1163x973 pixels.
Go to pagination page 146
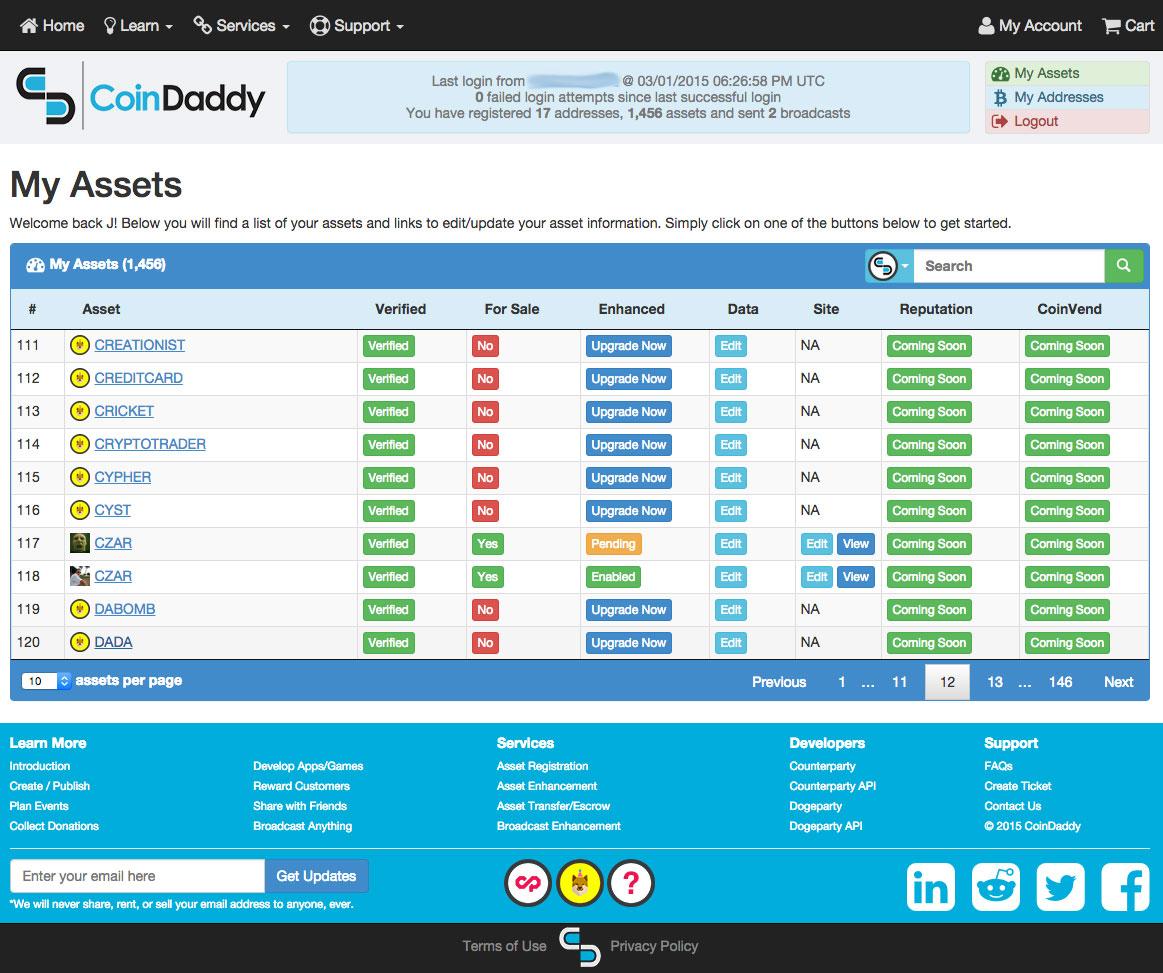click(1060, 682)
